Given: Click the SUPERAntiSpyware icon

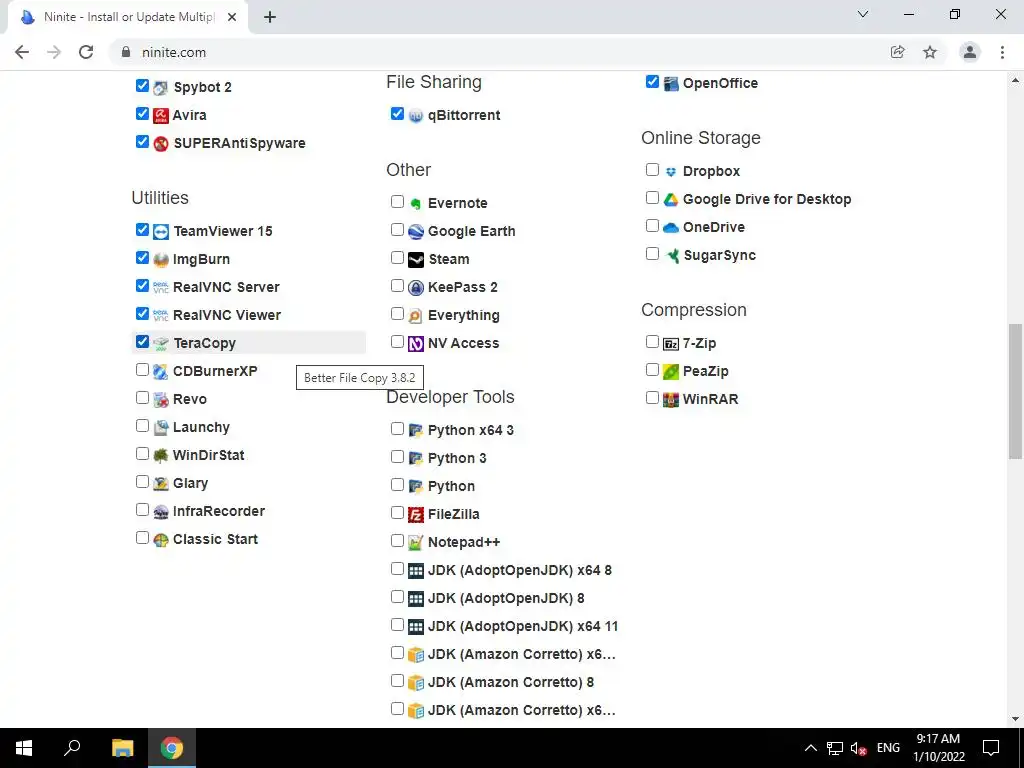Looking at the screenshot, I should (x=161, y=144).
